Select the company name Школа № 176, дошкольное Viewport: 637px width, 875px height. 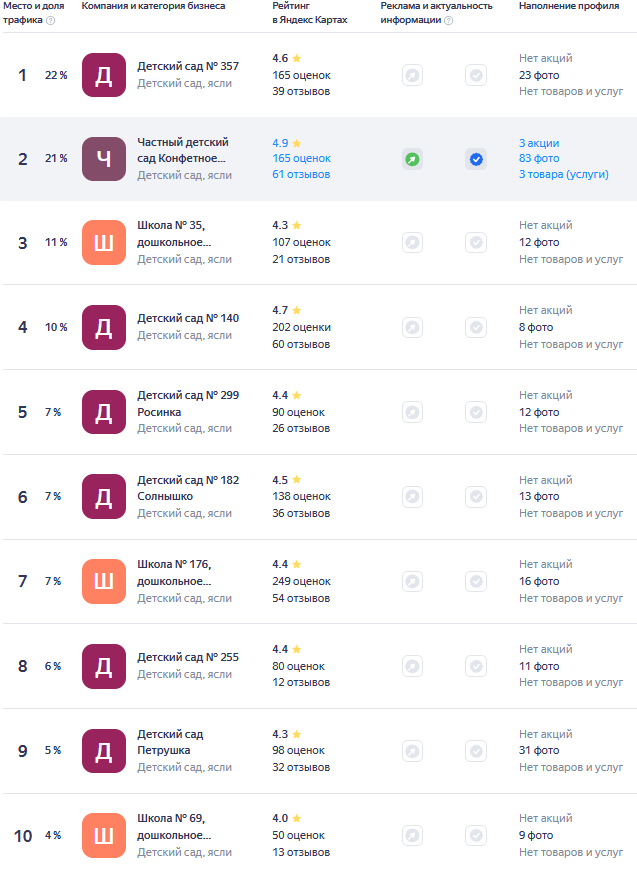pos(174,573)
